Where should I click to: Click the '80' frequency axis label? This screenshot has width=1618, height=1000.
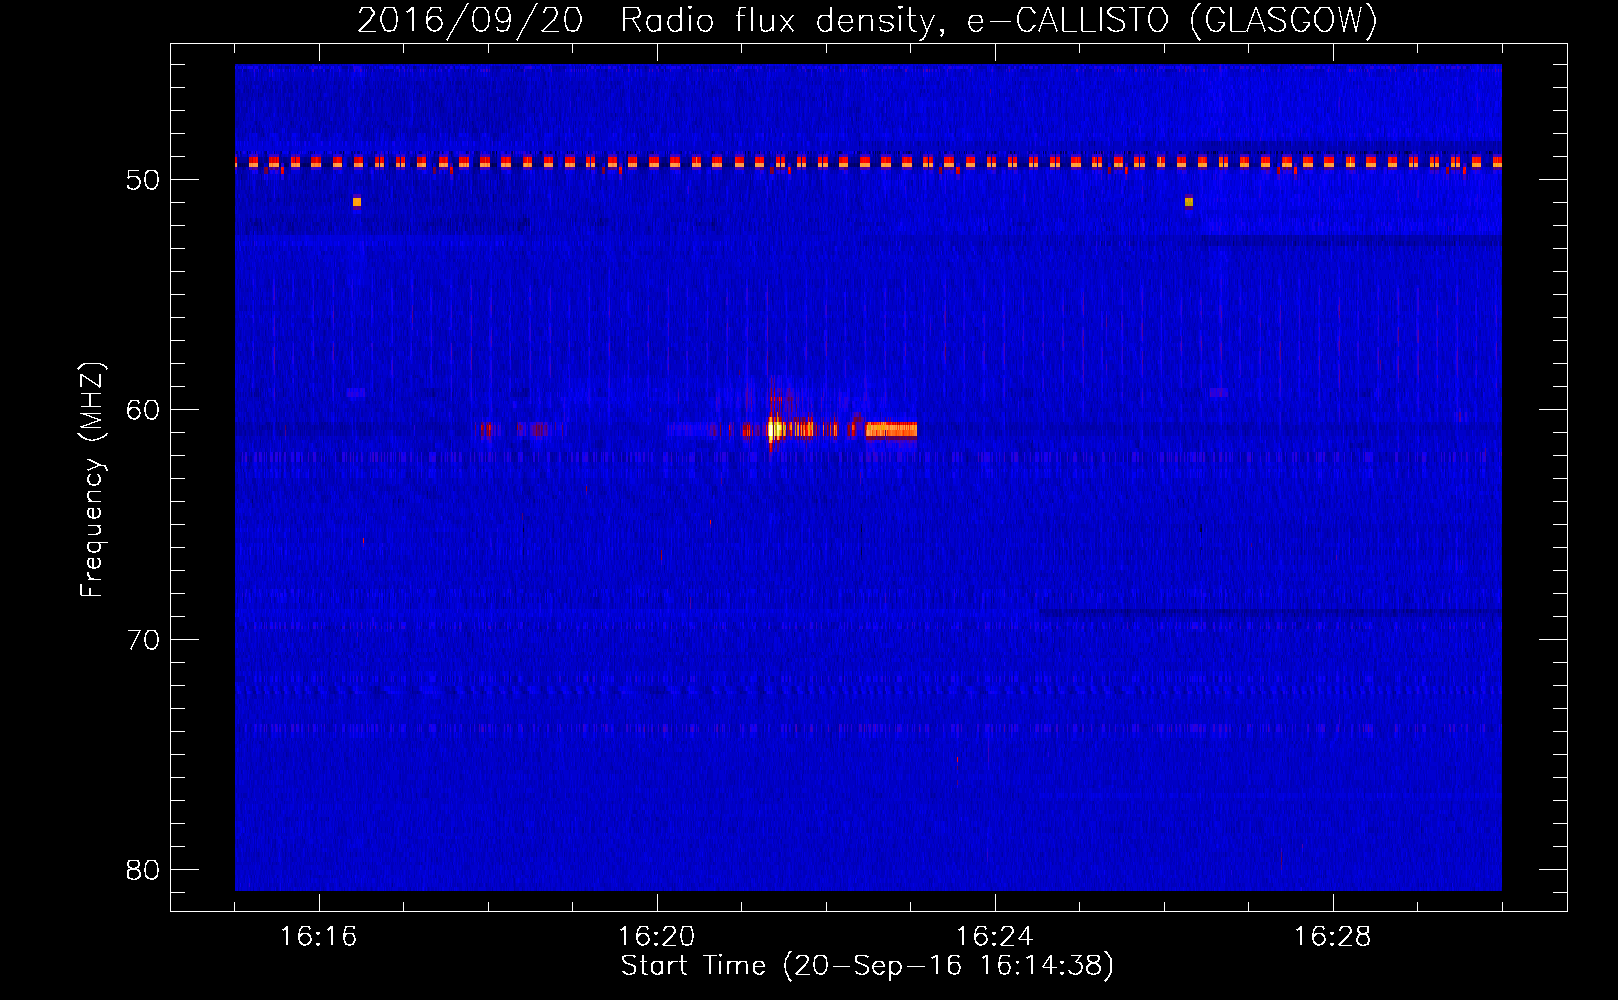click(x=143, y=870)
